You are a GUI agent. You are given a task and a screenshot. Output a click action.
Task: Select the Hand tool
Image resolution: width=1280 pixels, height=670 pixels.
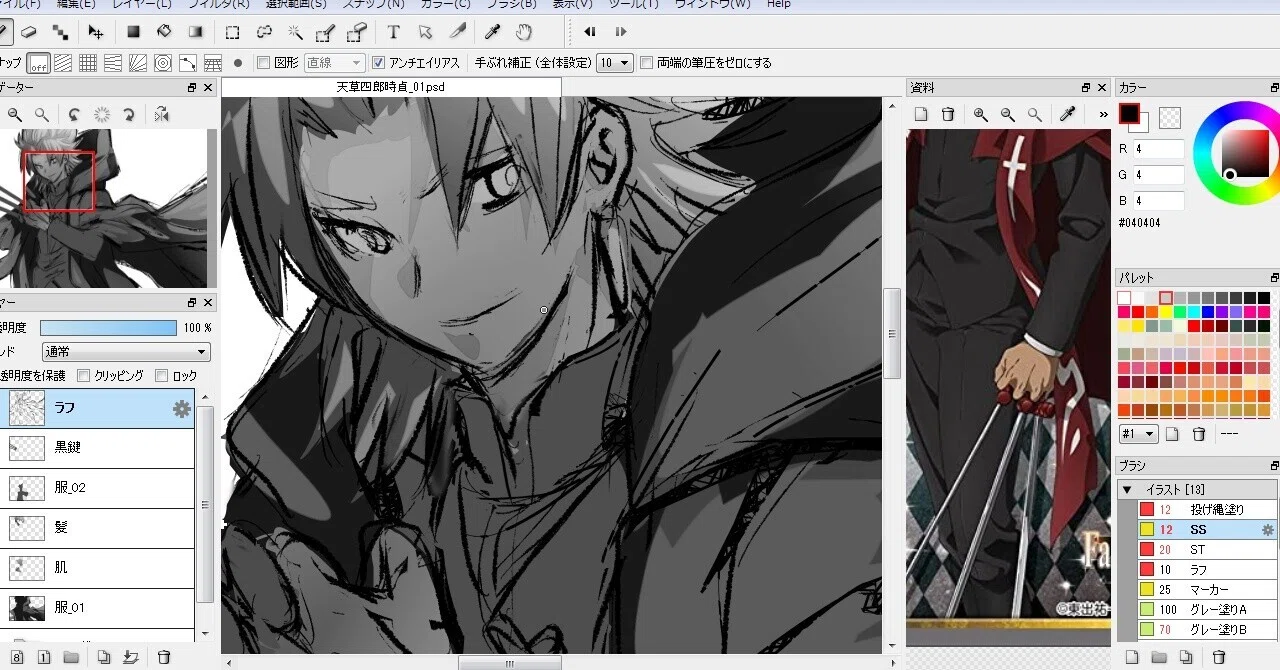point(524,32)
